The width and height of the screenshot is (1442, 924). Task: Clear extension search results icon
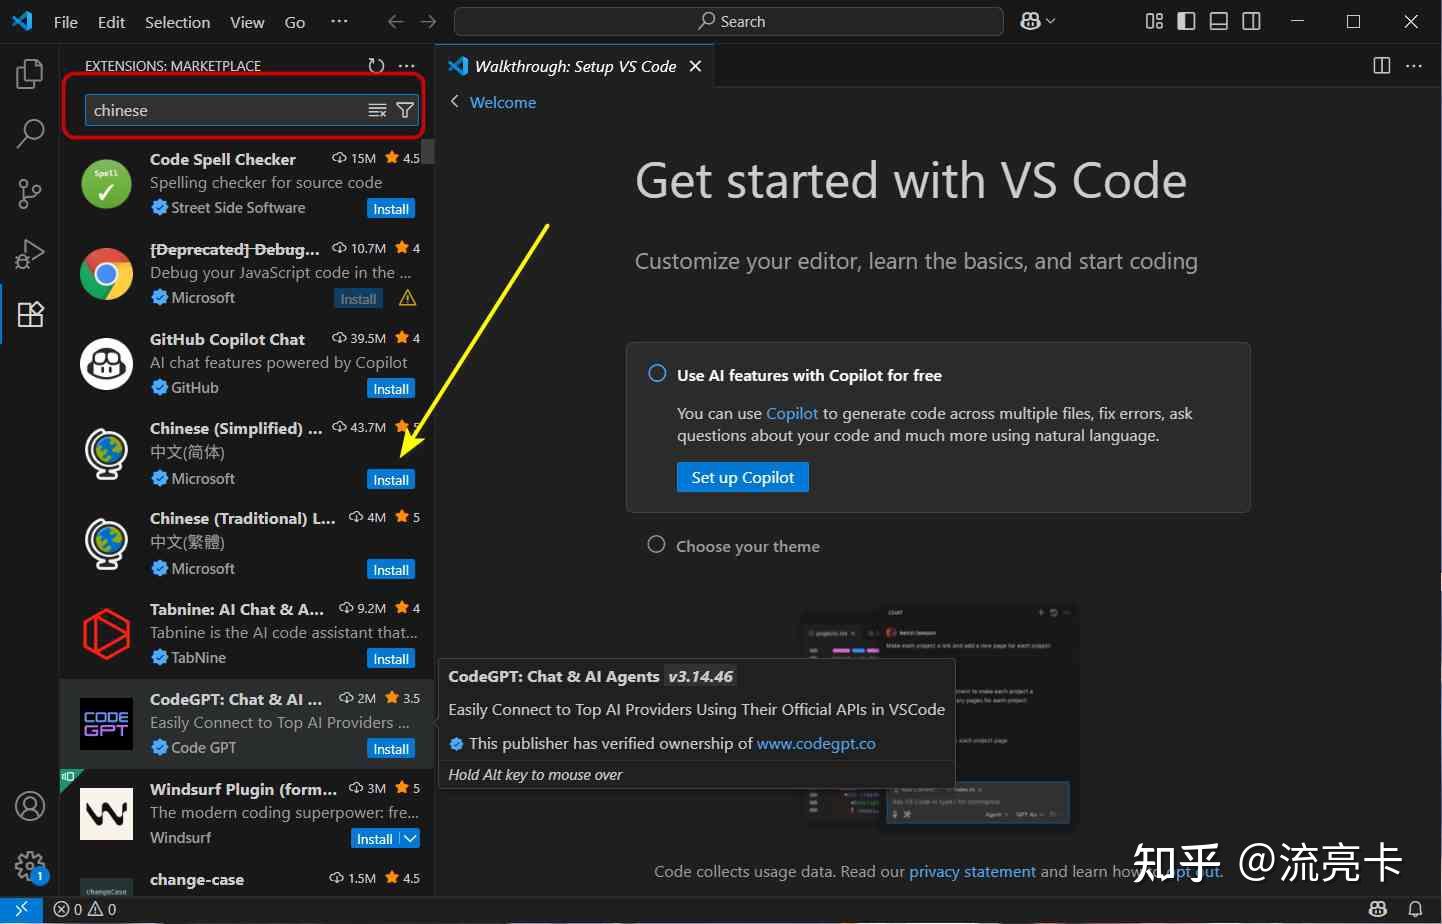(377, 110)
